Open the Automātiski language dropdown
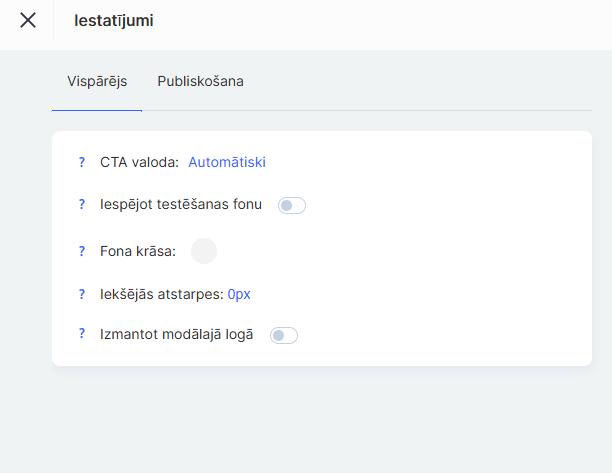Image resolution: width=612 pixels, height=473 pixels. [x=227, y=162]
